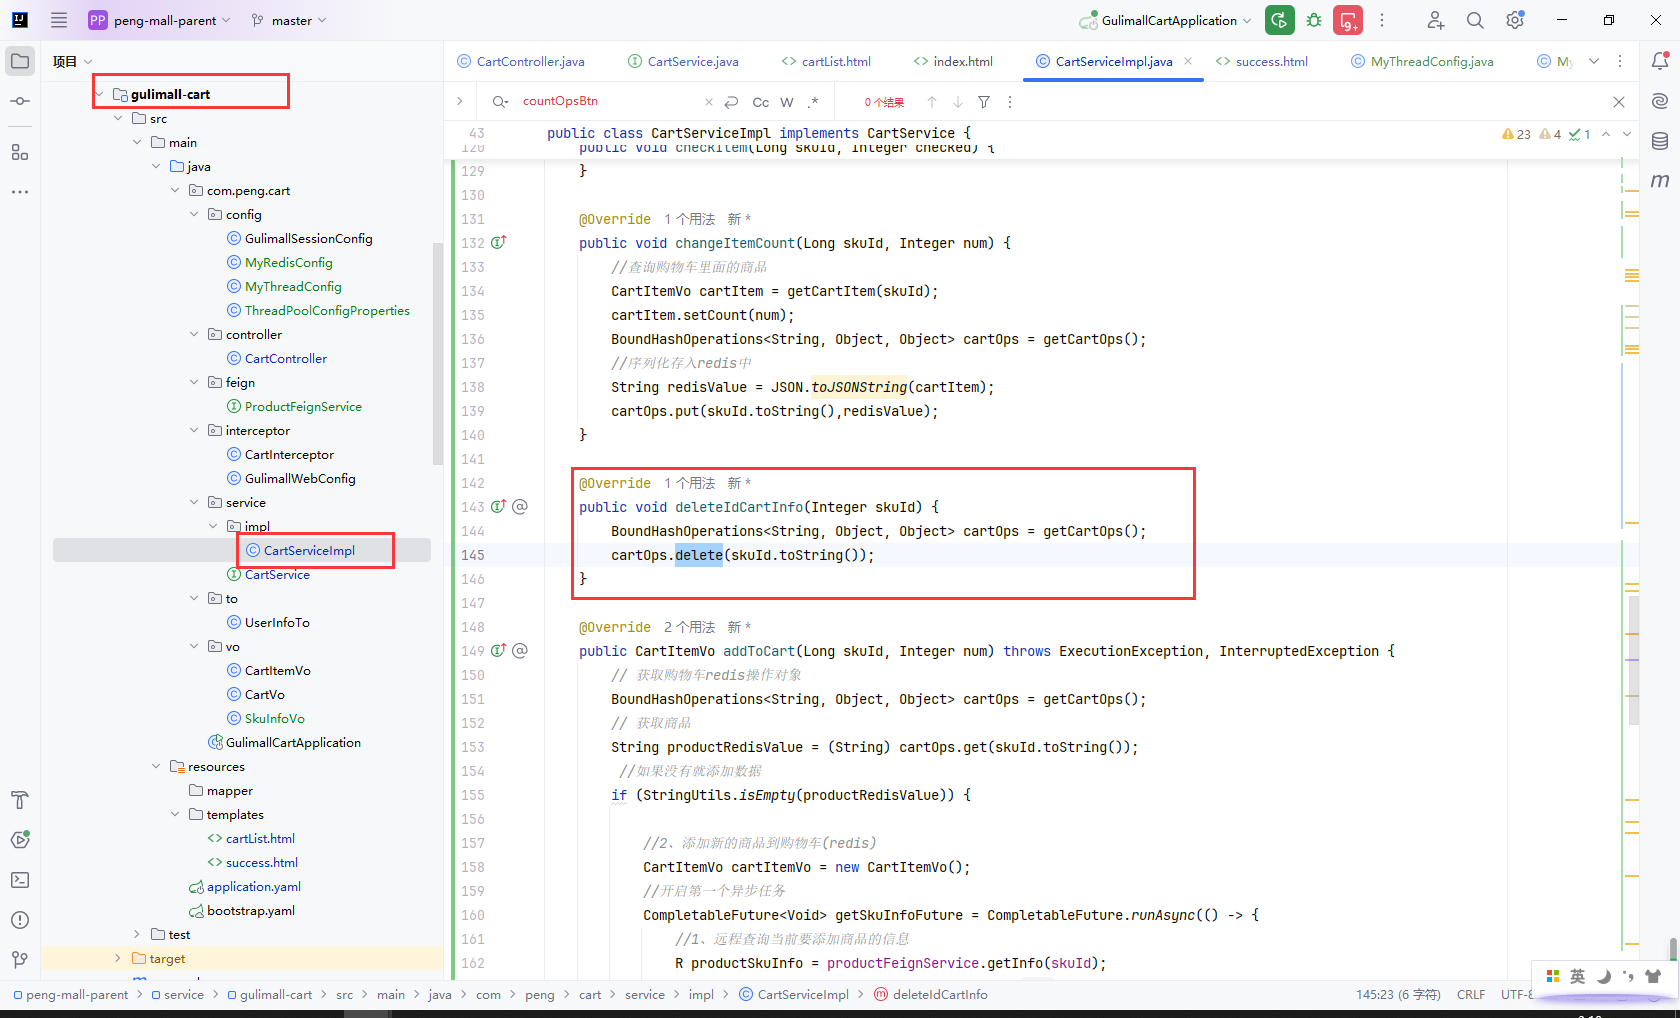Open the Terminal tool window
Screen dimensions: 1680x1018
(20, 880)
